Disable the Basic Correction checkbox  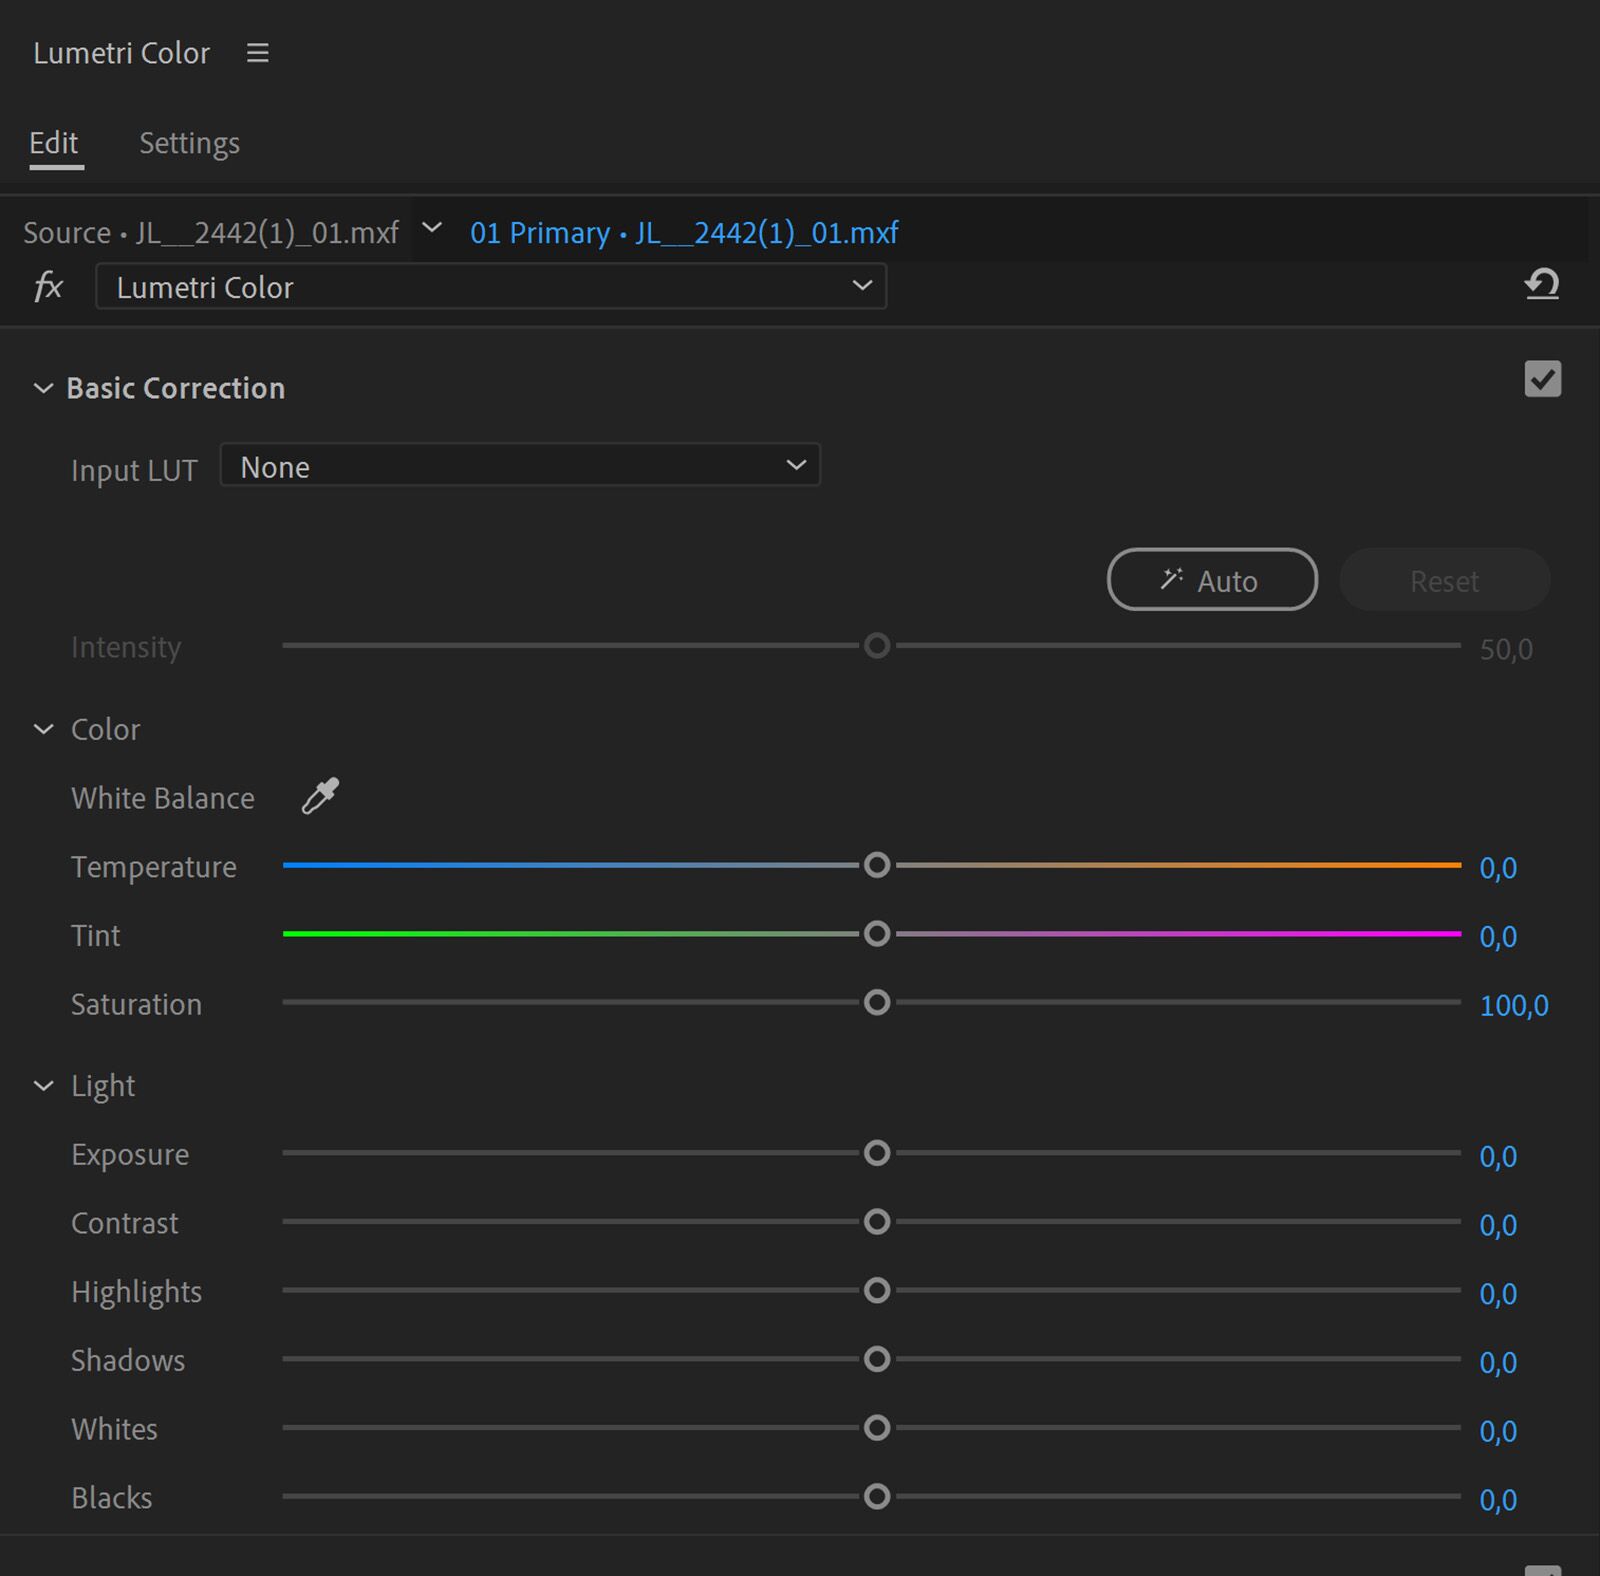1543,380
